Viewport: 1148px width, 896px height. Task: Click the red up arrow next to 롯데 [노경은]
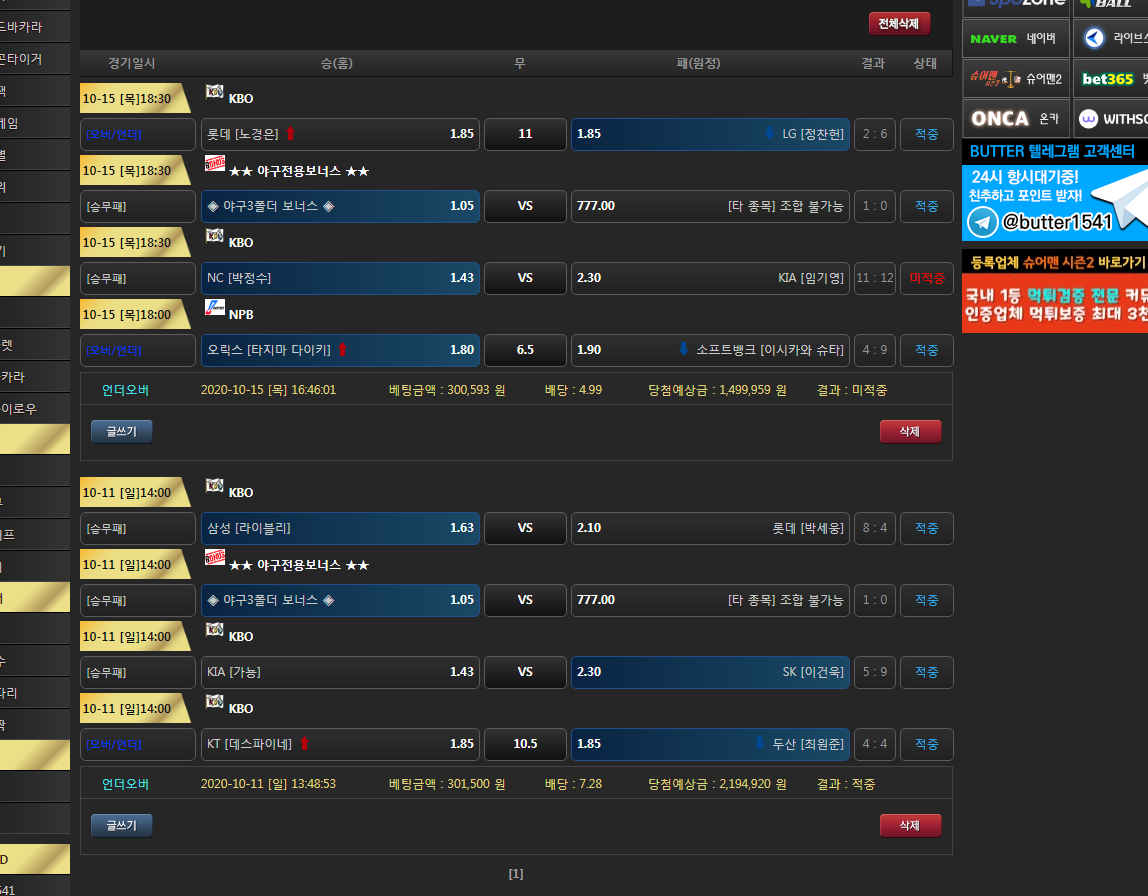click(x=290, y=134)
